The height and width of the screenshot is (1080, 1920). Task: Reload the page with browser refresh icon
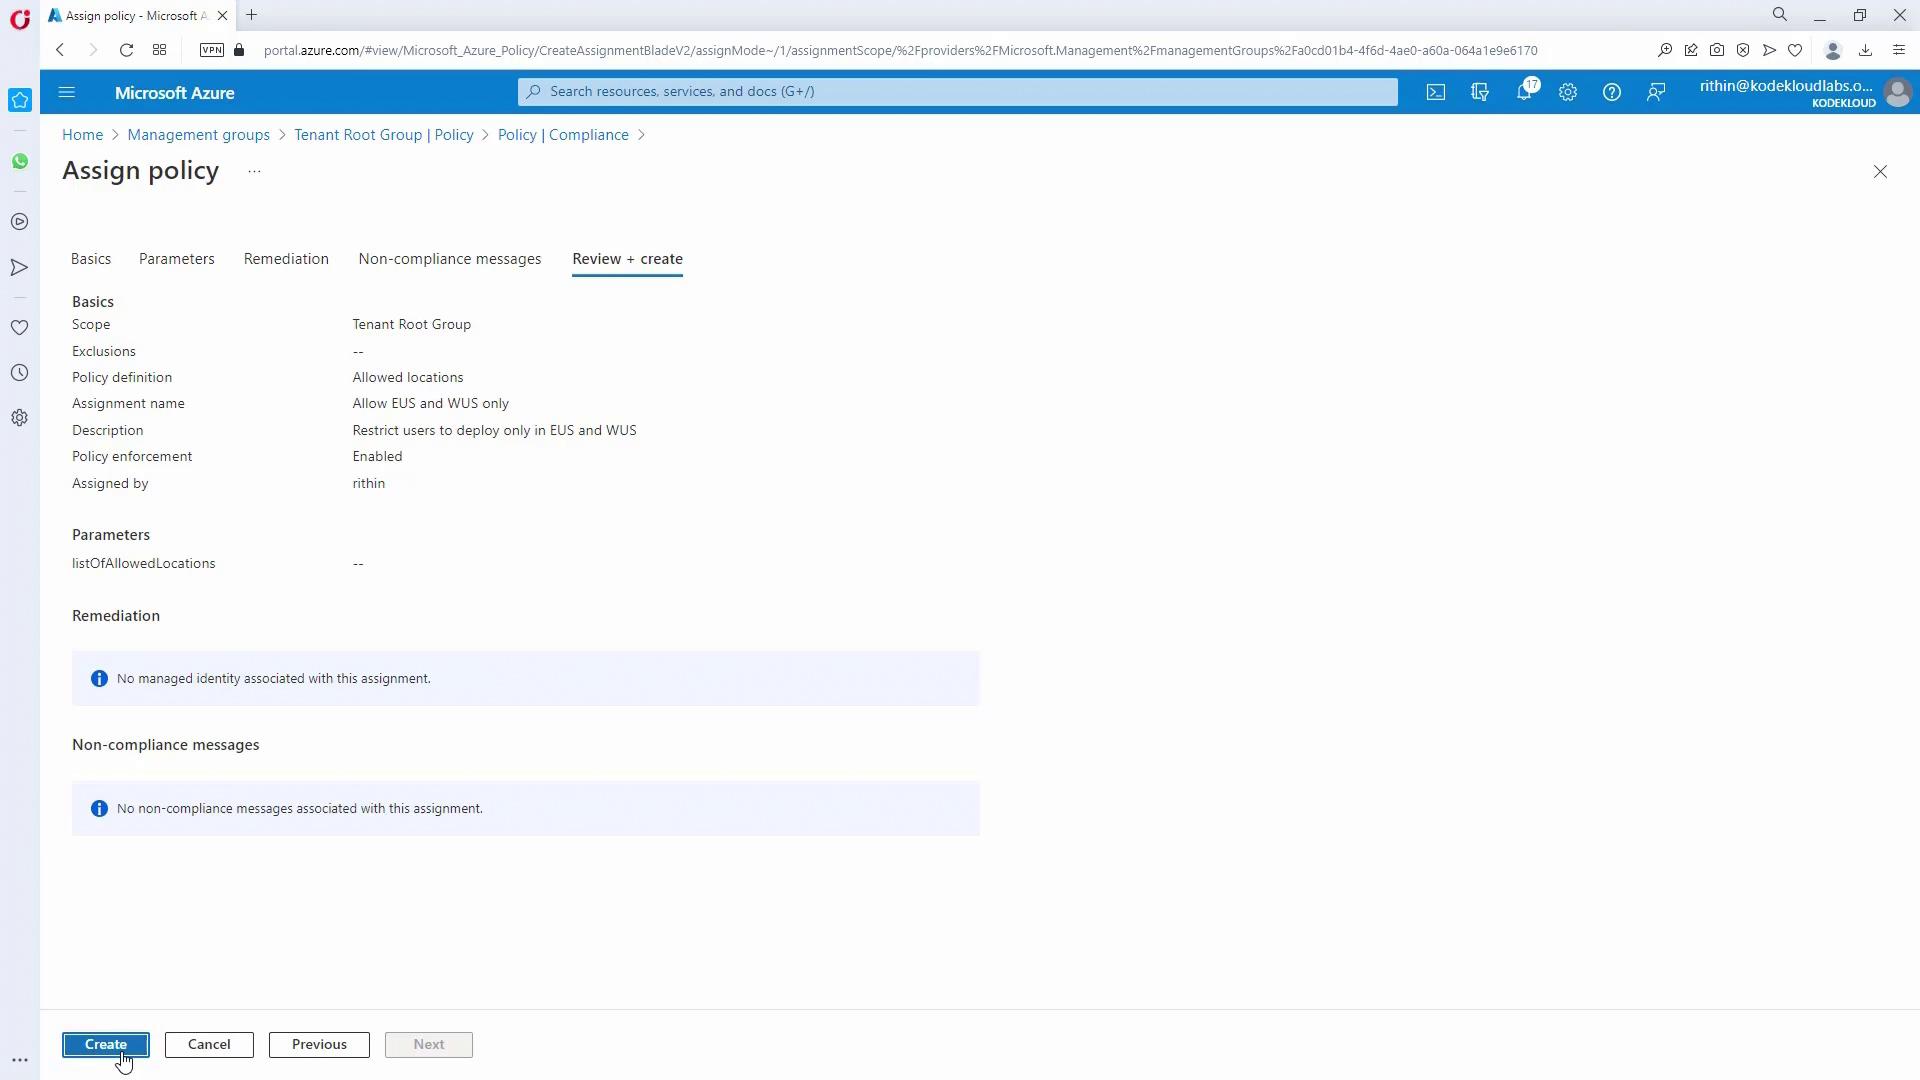126,50
